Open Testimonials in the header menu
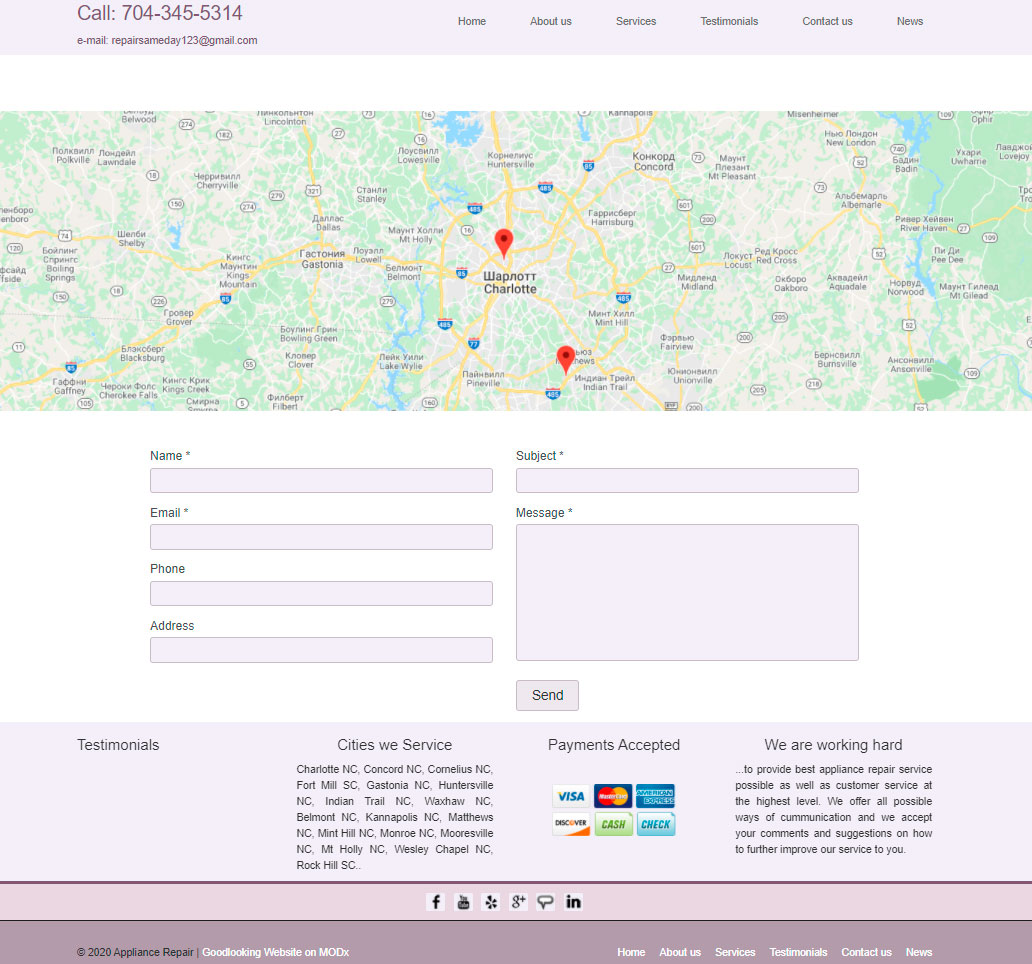This screenshot has width=1032, height=964. pyautogui.click(x=729, y=21)
